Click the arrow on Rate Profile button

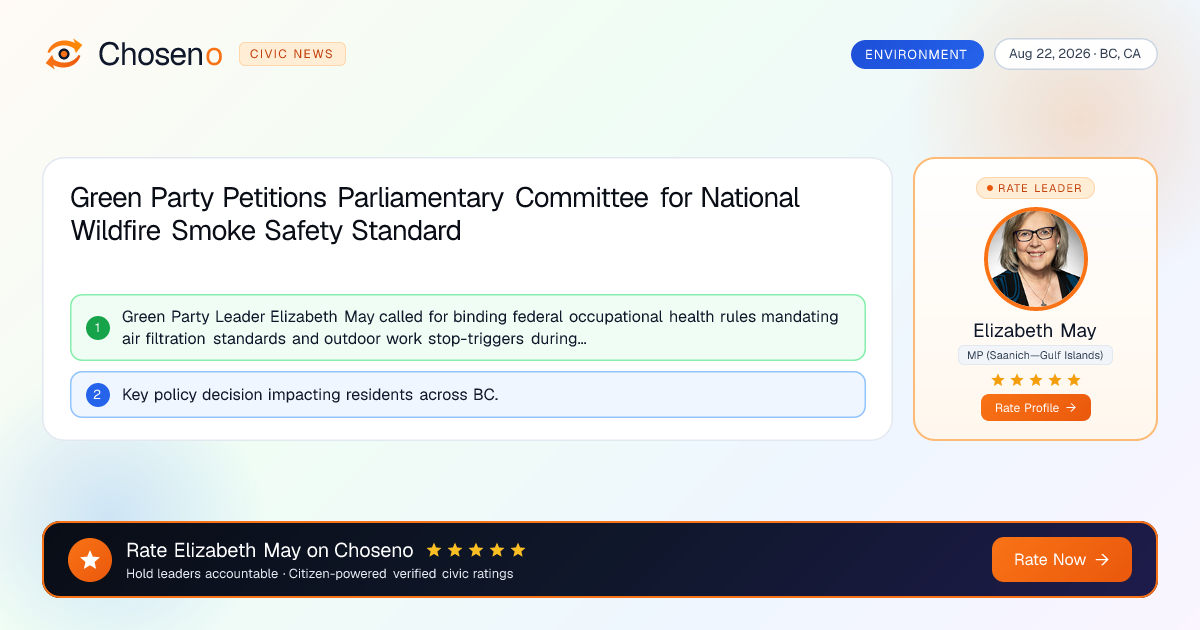coord(1071,408)
